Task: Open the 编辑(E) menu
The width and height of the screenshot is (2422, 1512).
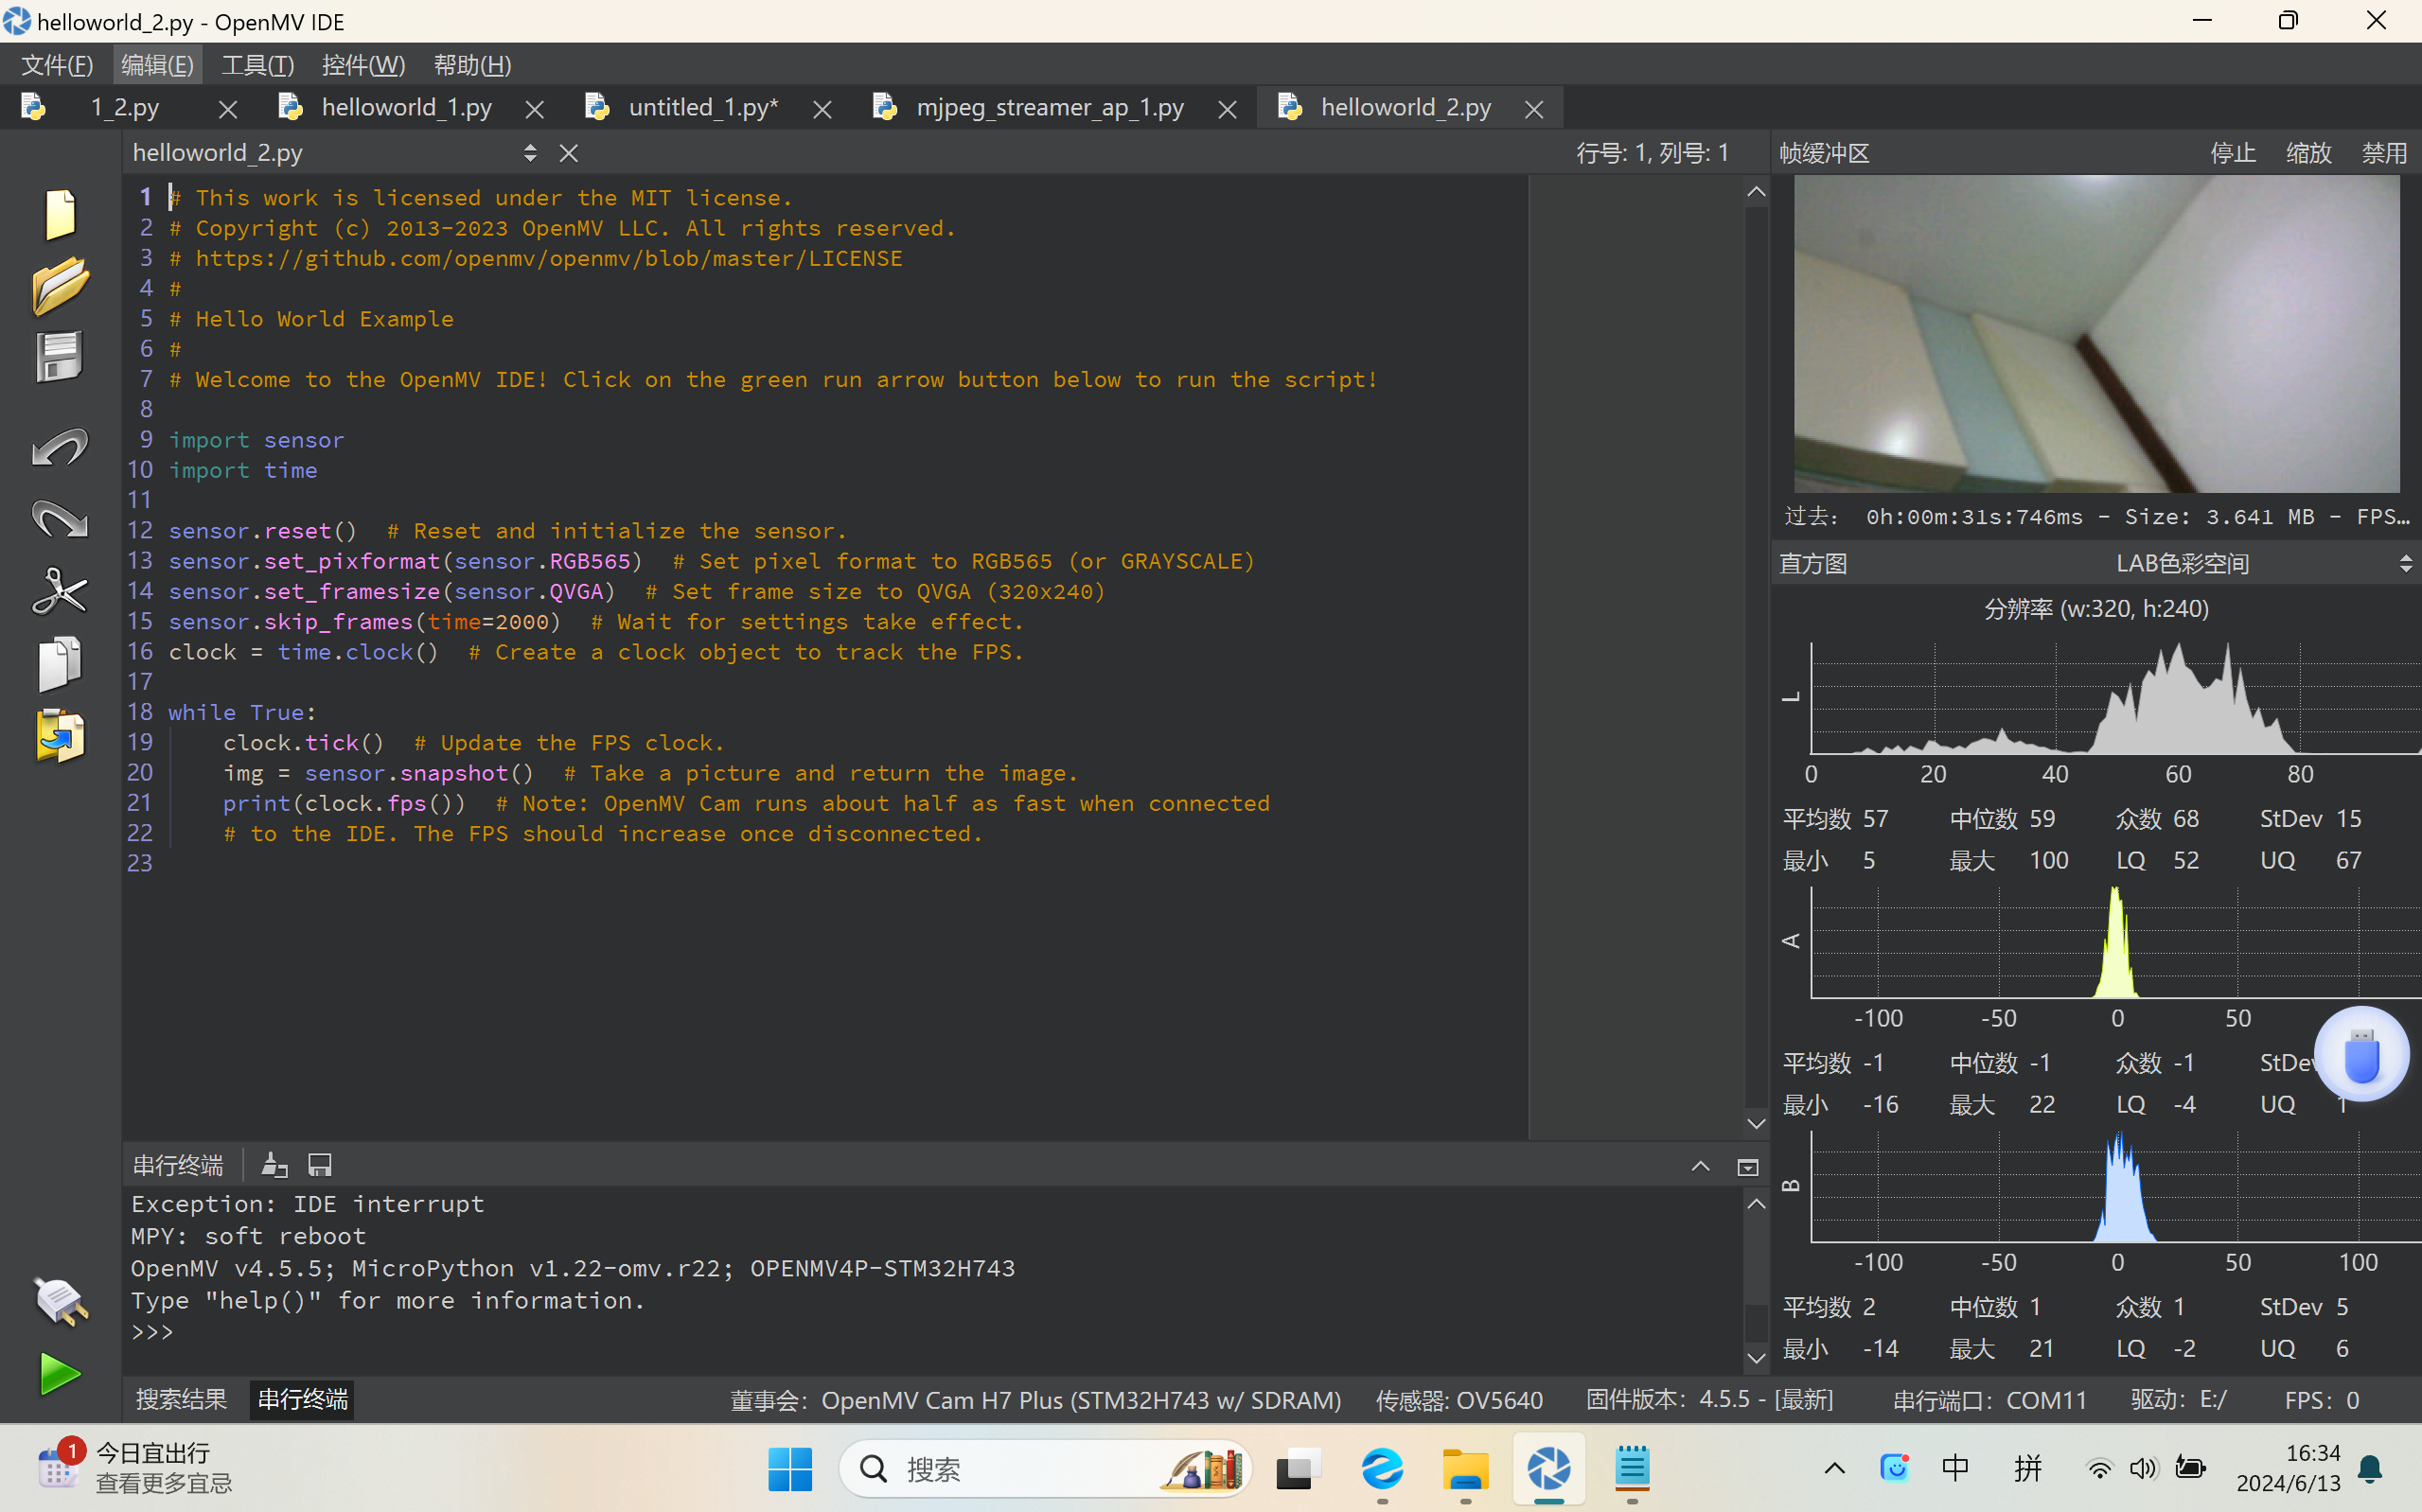Action: tap(157, 65)
